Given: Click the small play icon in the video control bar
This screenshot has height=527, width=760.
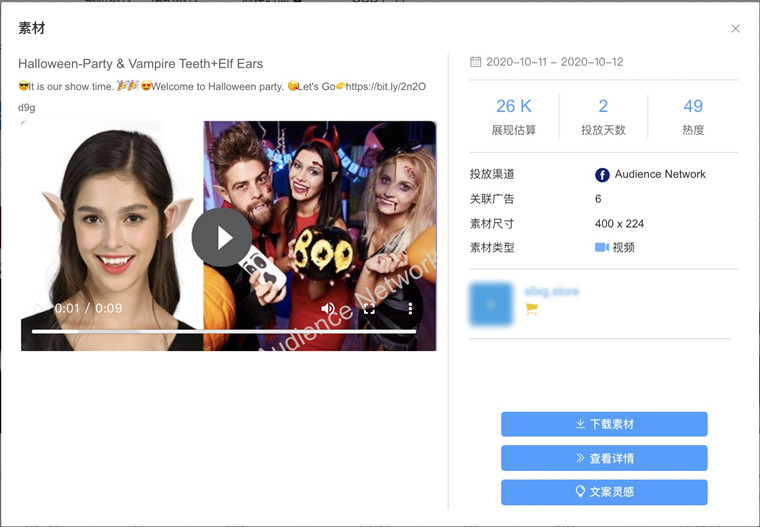Looking at the screenshot, I should (39, 308).
